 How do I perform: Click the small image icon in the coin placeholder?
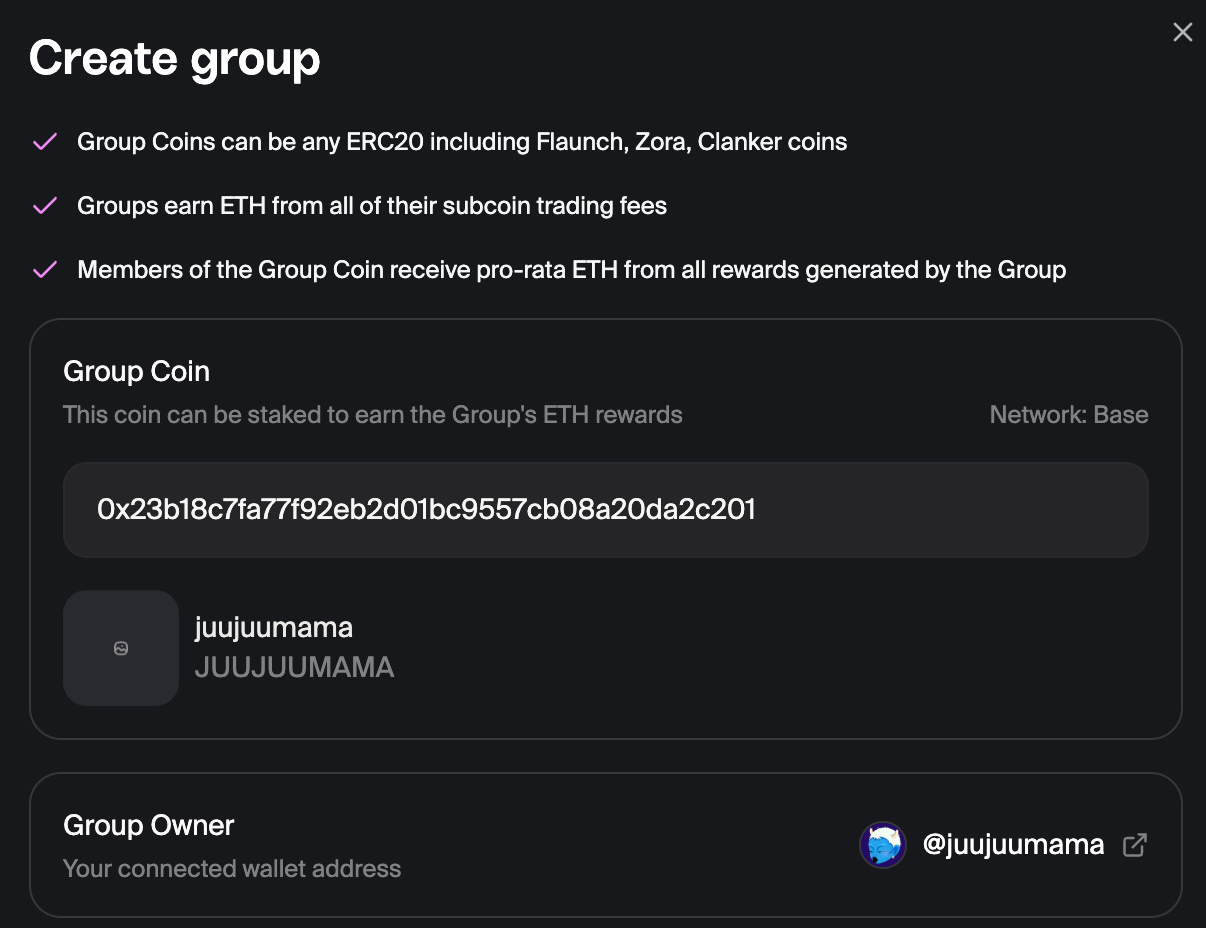tap(121, 648)
